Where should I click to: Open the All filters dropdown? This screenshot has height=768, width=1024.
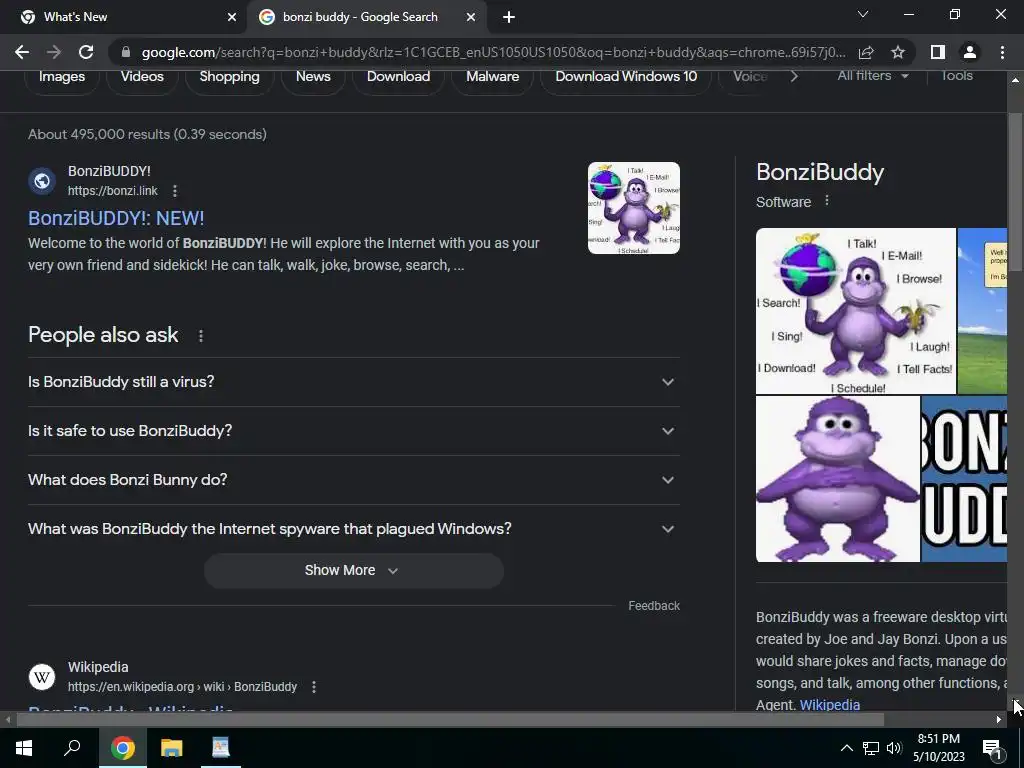(872, 76)
